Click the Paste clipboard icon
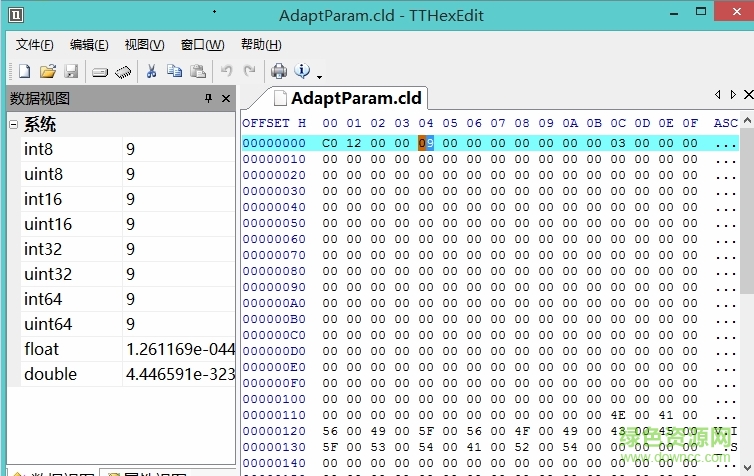 tap(198, 71)
